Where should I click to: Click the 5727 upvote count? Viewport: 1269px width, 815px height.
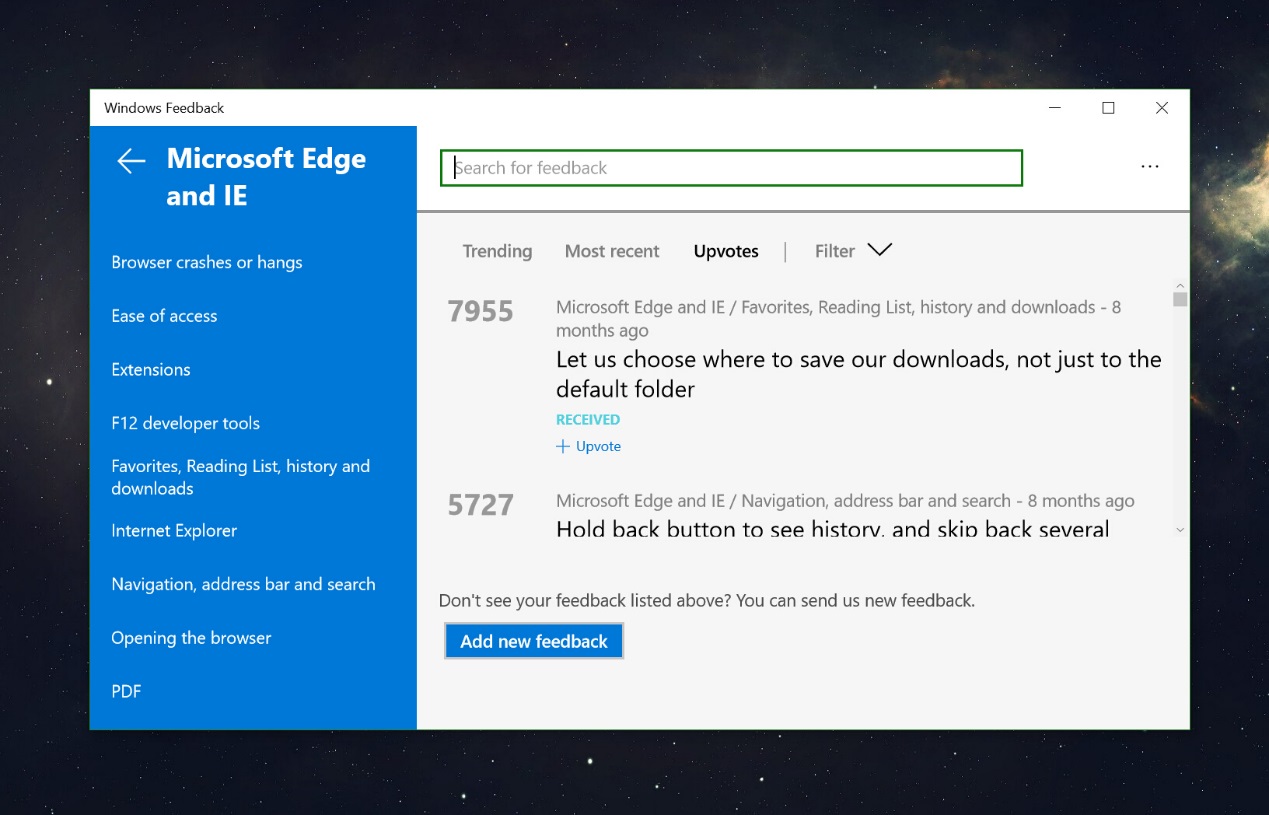coord(480,505)
